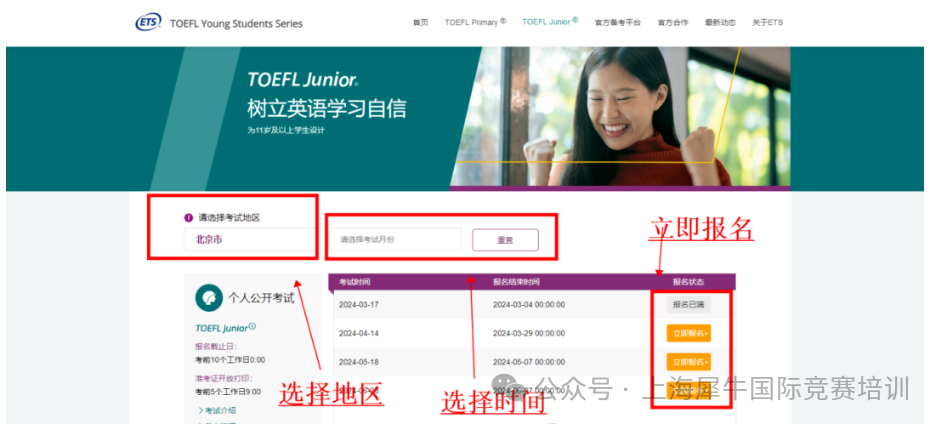Select the TOEFL Junior nav tab
Image resolution: width=940 pixels, height=427 pixels.
(x=549, y=22)
